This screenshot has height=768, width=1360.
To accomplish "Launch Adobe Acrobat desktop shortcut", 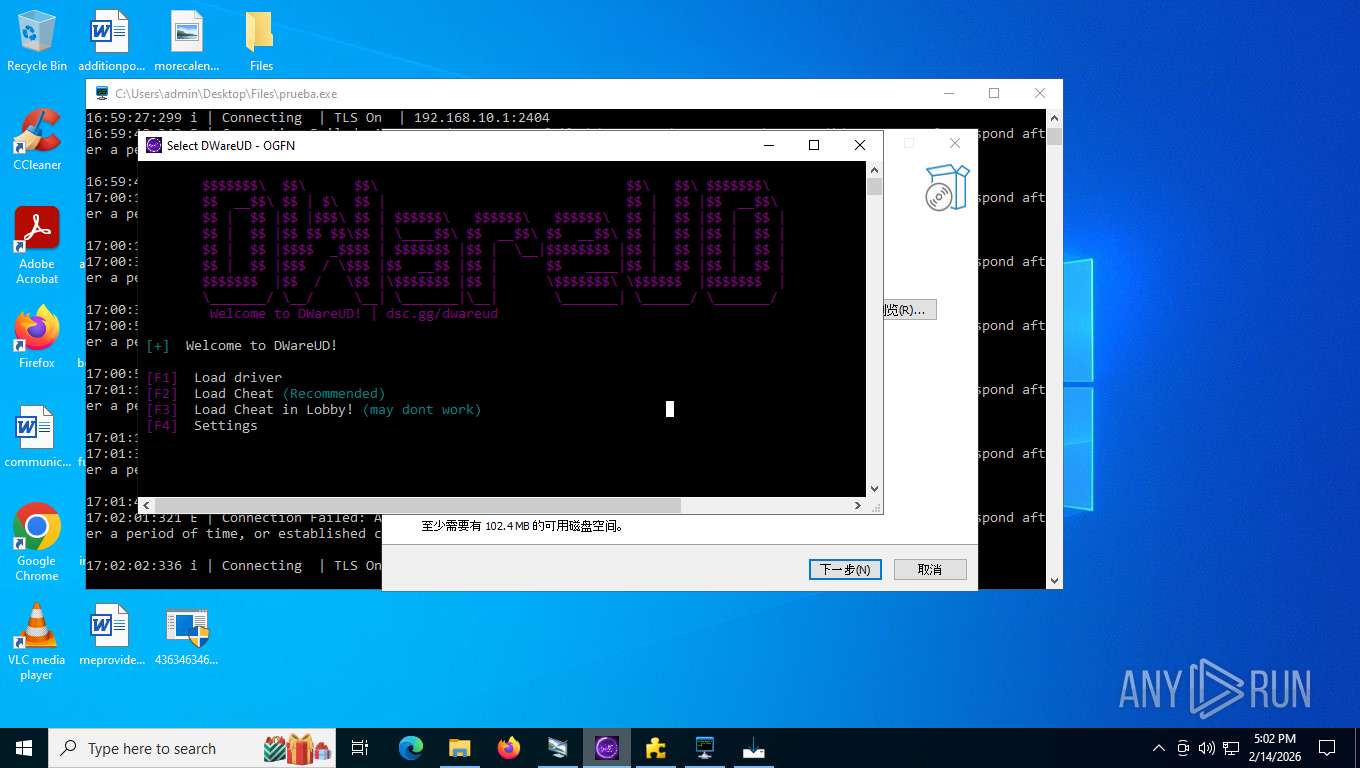I will 37,245.
